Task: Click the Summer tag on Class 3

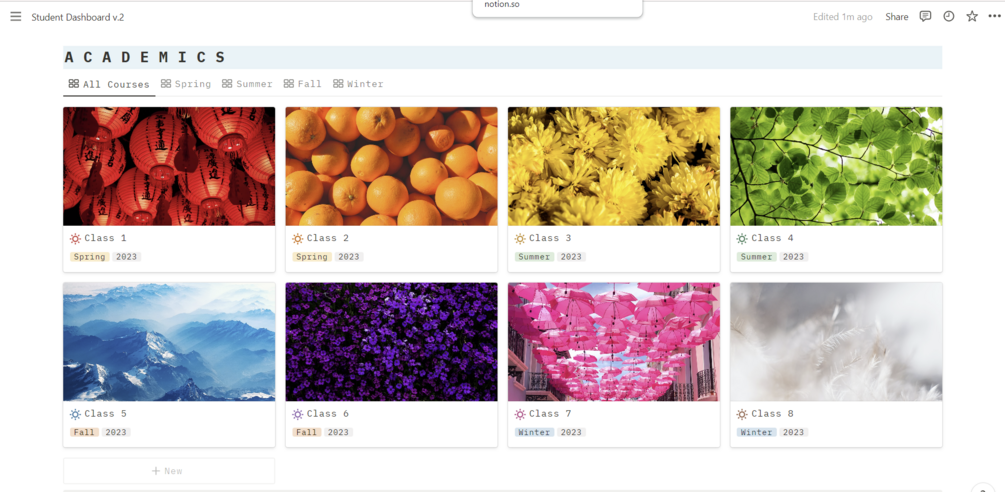Action: coord(535,257)
